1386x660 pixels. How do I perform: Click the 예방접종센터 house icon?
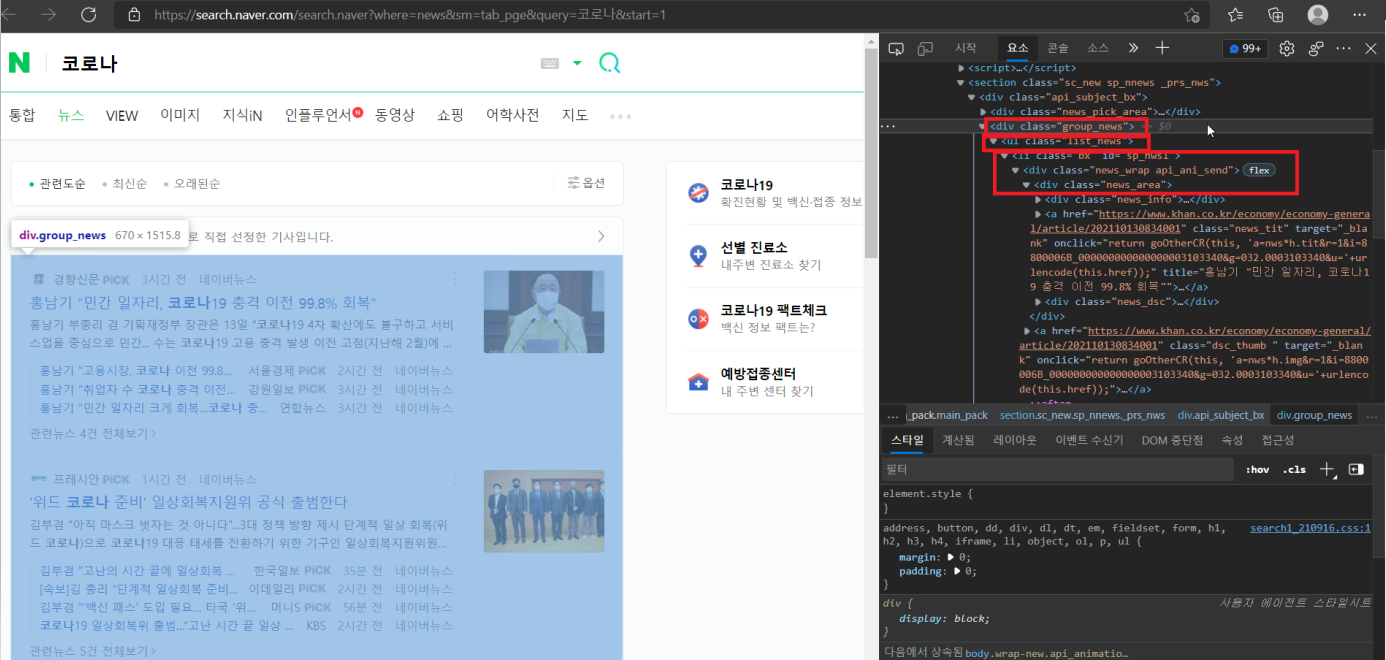coord(699,382)
